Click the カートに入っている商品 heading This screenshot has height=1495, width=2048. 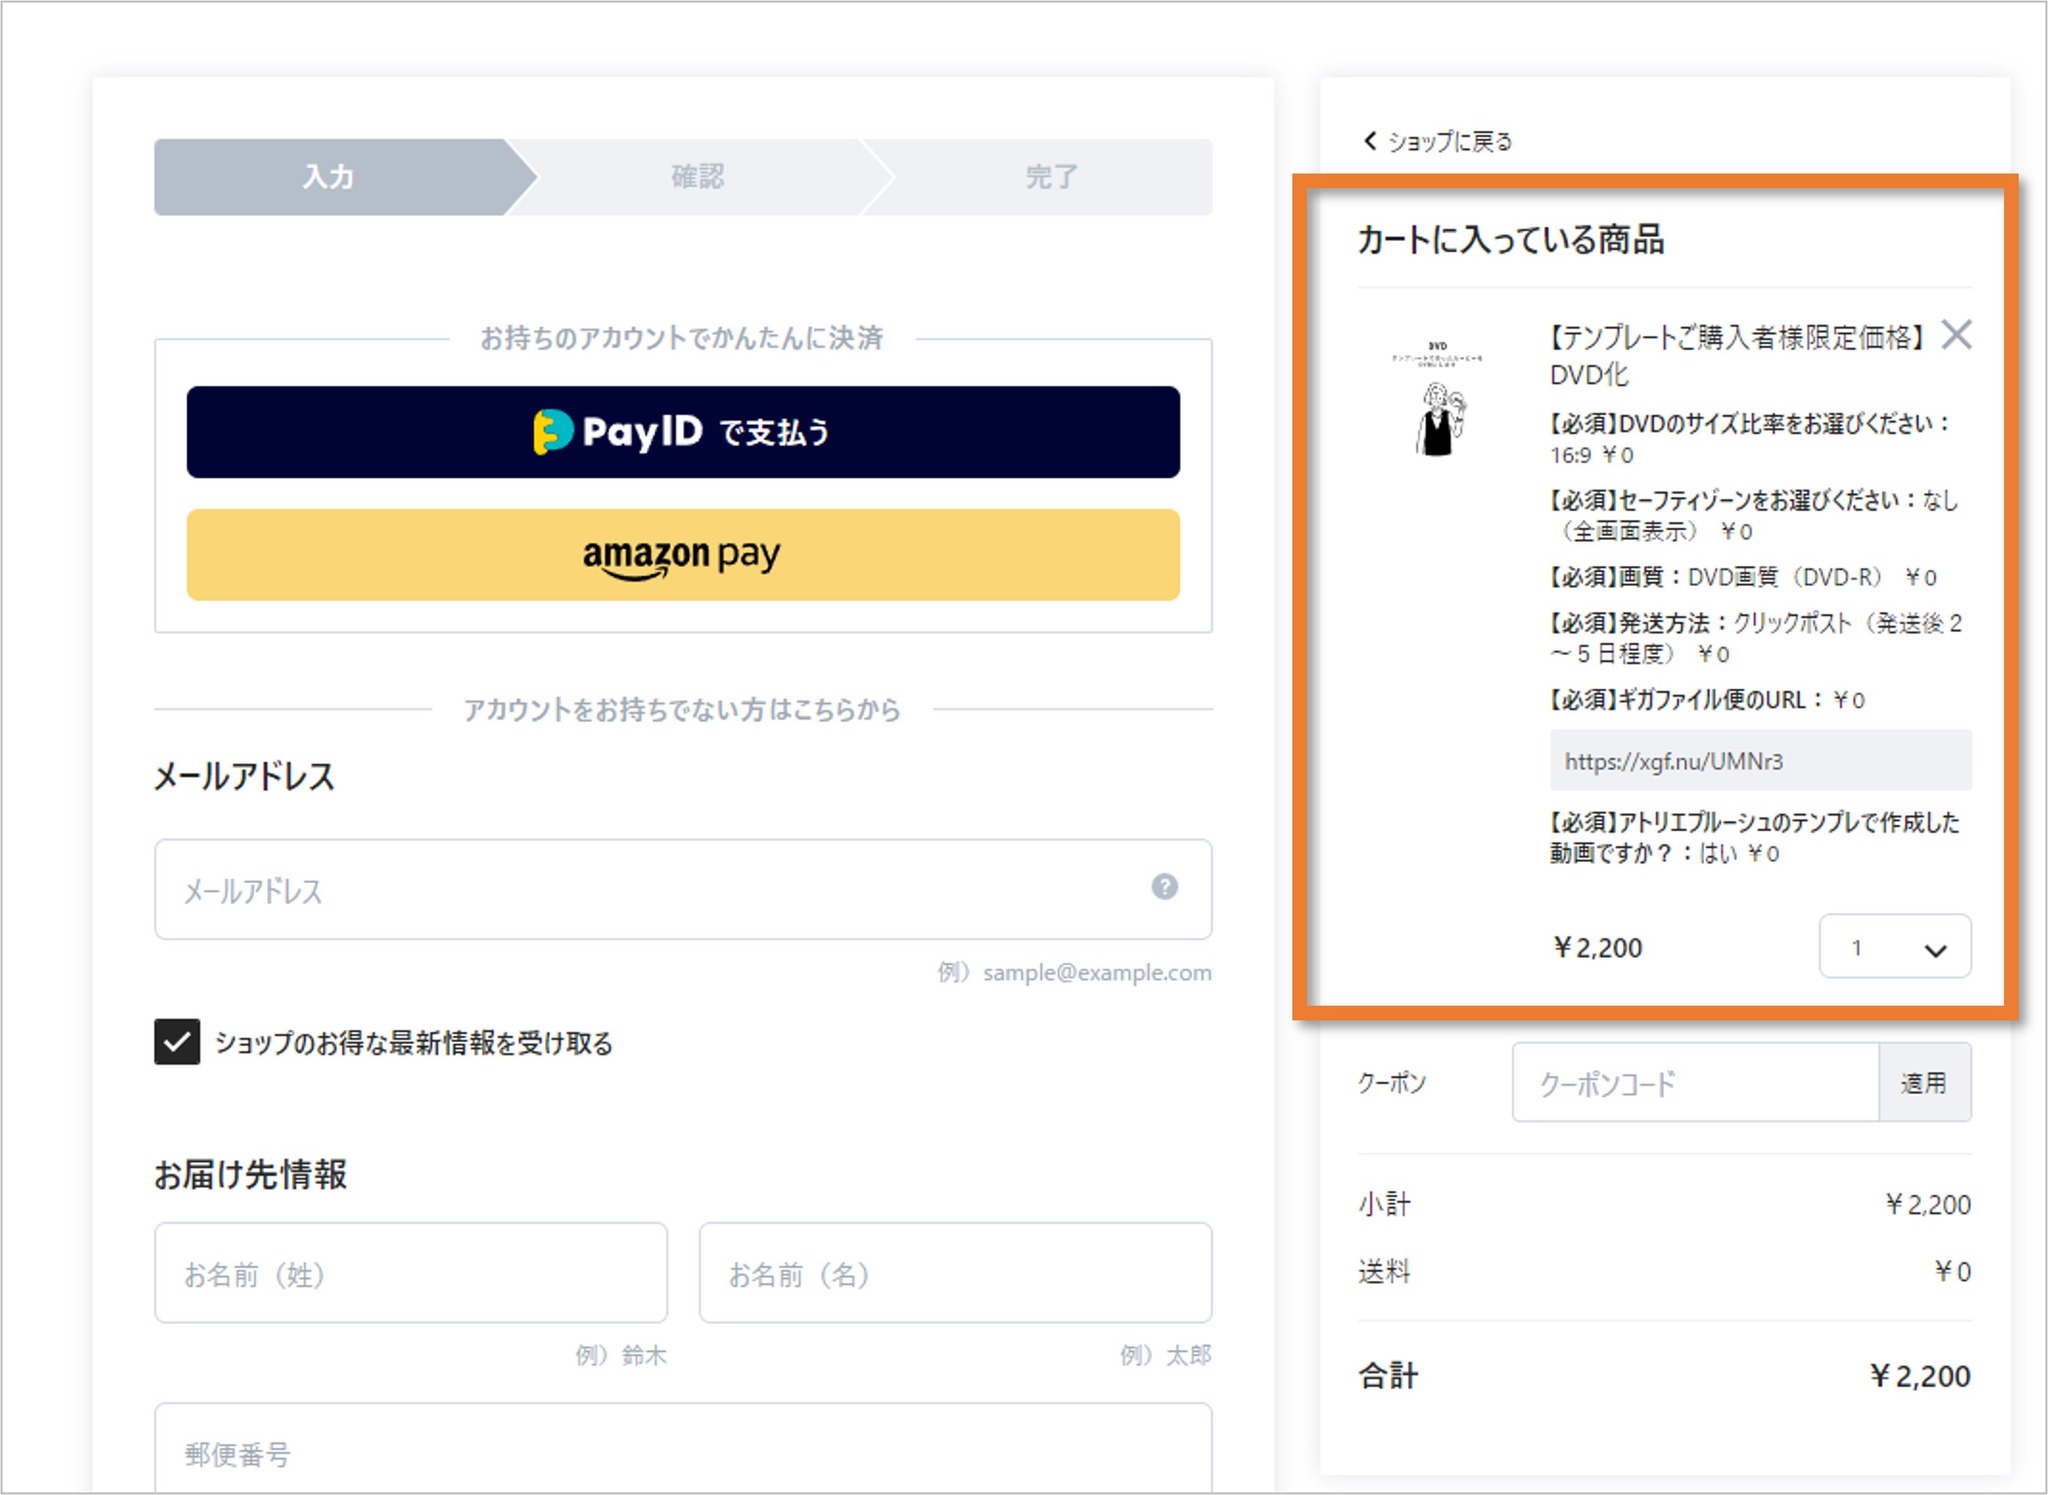click(1510, 240)
